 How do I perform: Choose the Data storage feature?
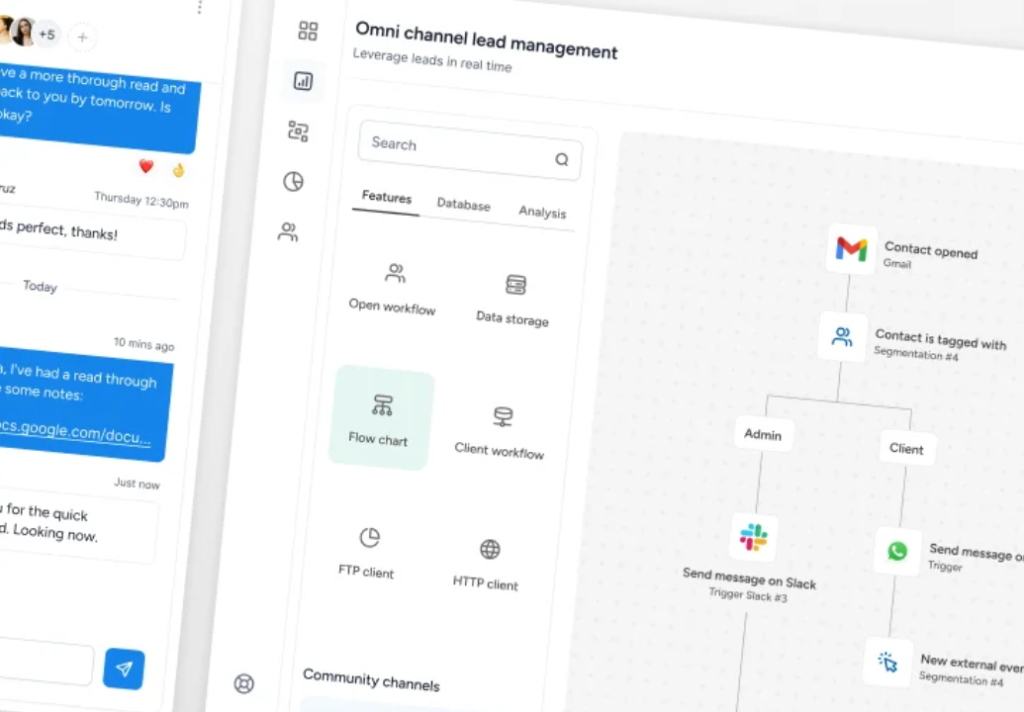click(513, 300)
